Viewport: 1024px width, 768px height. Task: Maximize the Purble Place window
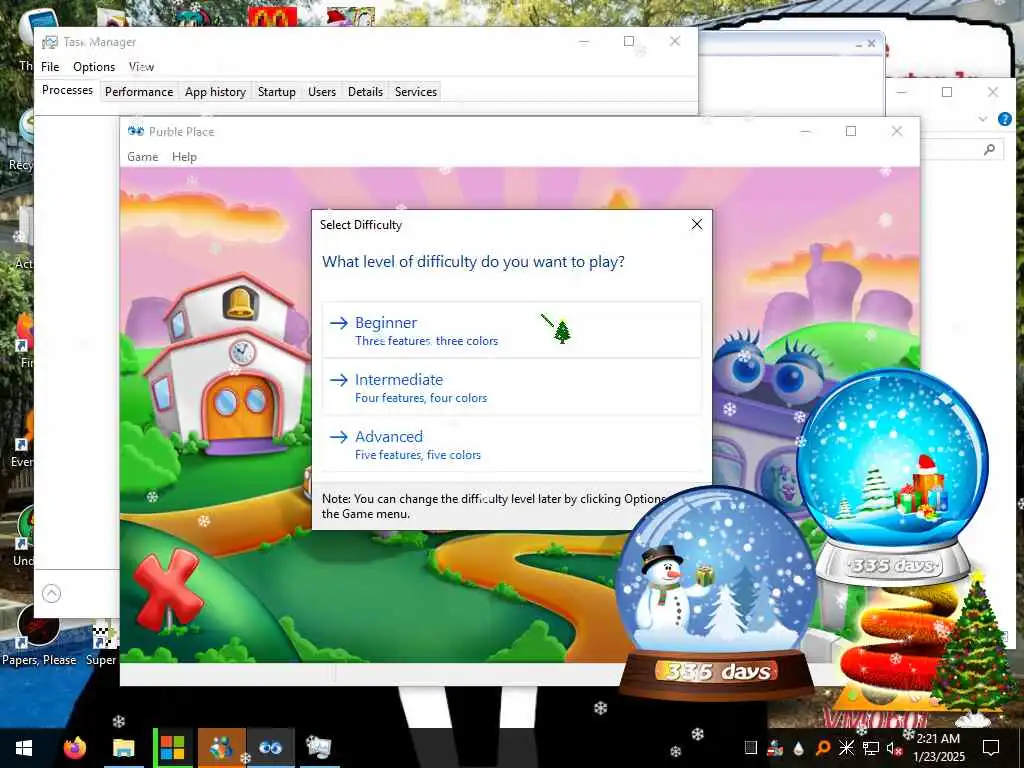[851, 131]
